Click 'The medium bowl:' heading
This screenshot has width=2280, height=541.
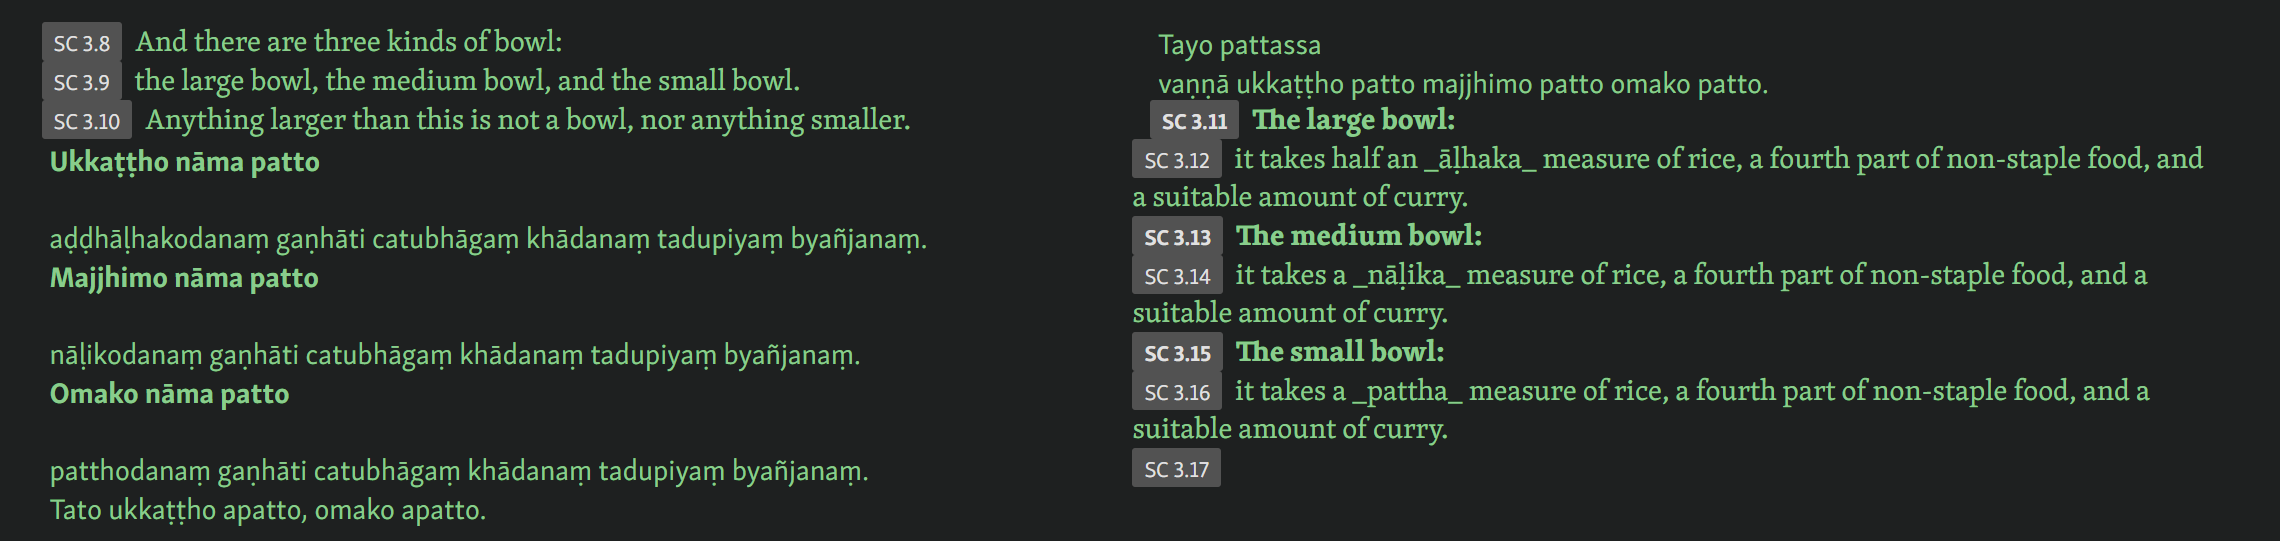click(1359, 236)
